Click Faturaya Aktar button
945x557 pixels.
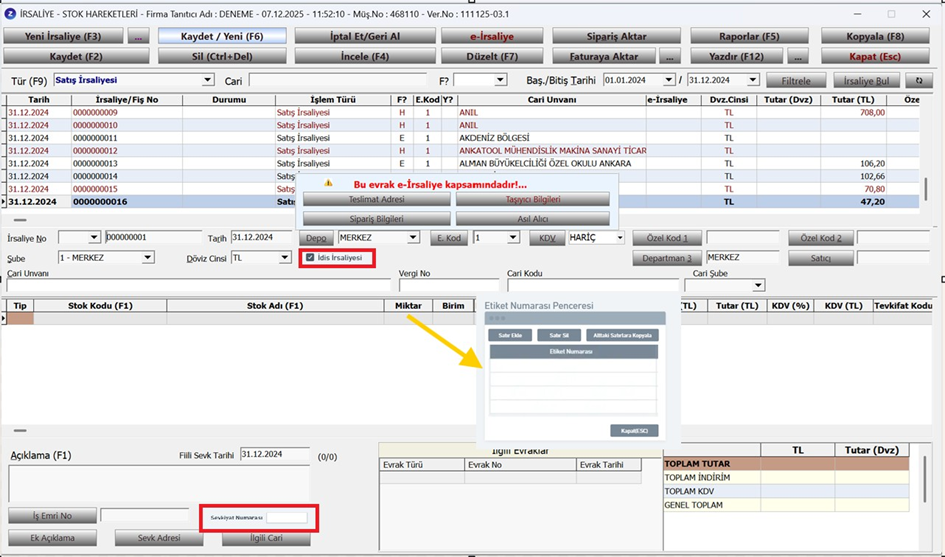604,57
